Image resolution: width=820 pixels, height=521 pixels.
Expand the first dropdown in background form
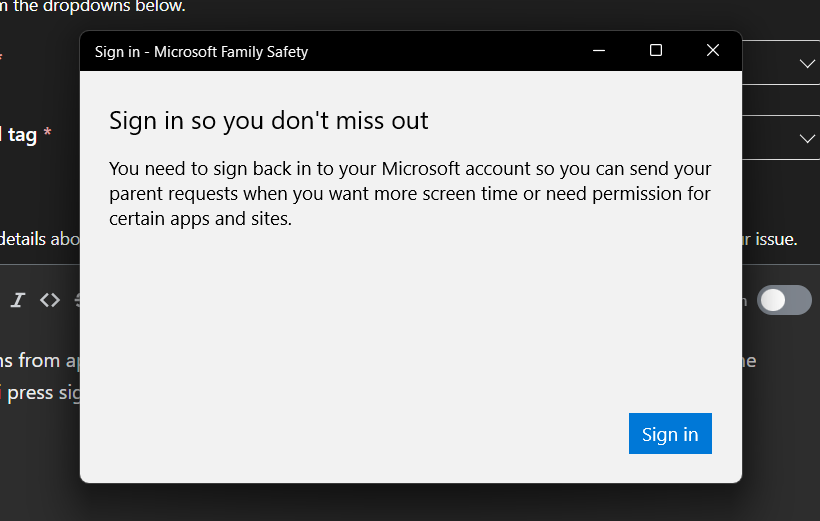tap(807, 63)
